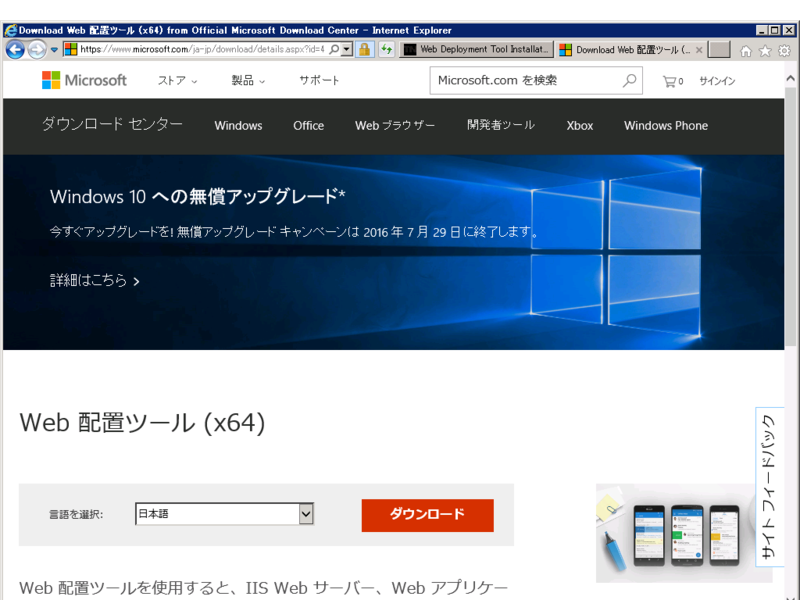Go back with the IE back arrow

[15, 49]
